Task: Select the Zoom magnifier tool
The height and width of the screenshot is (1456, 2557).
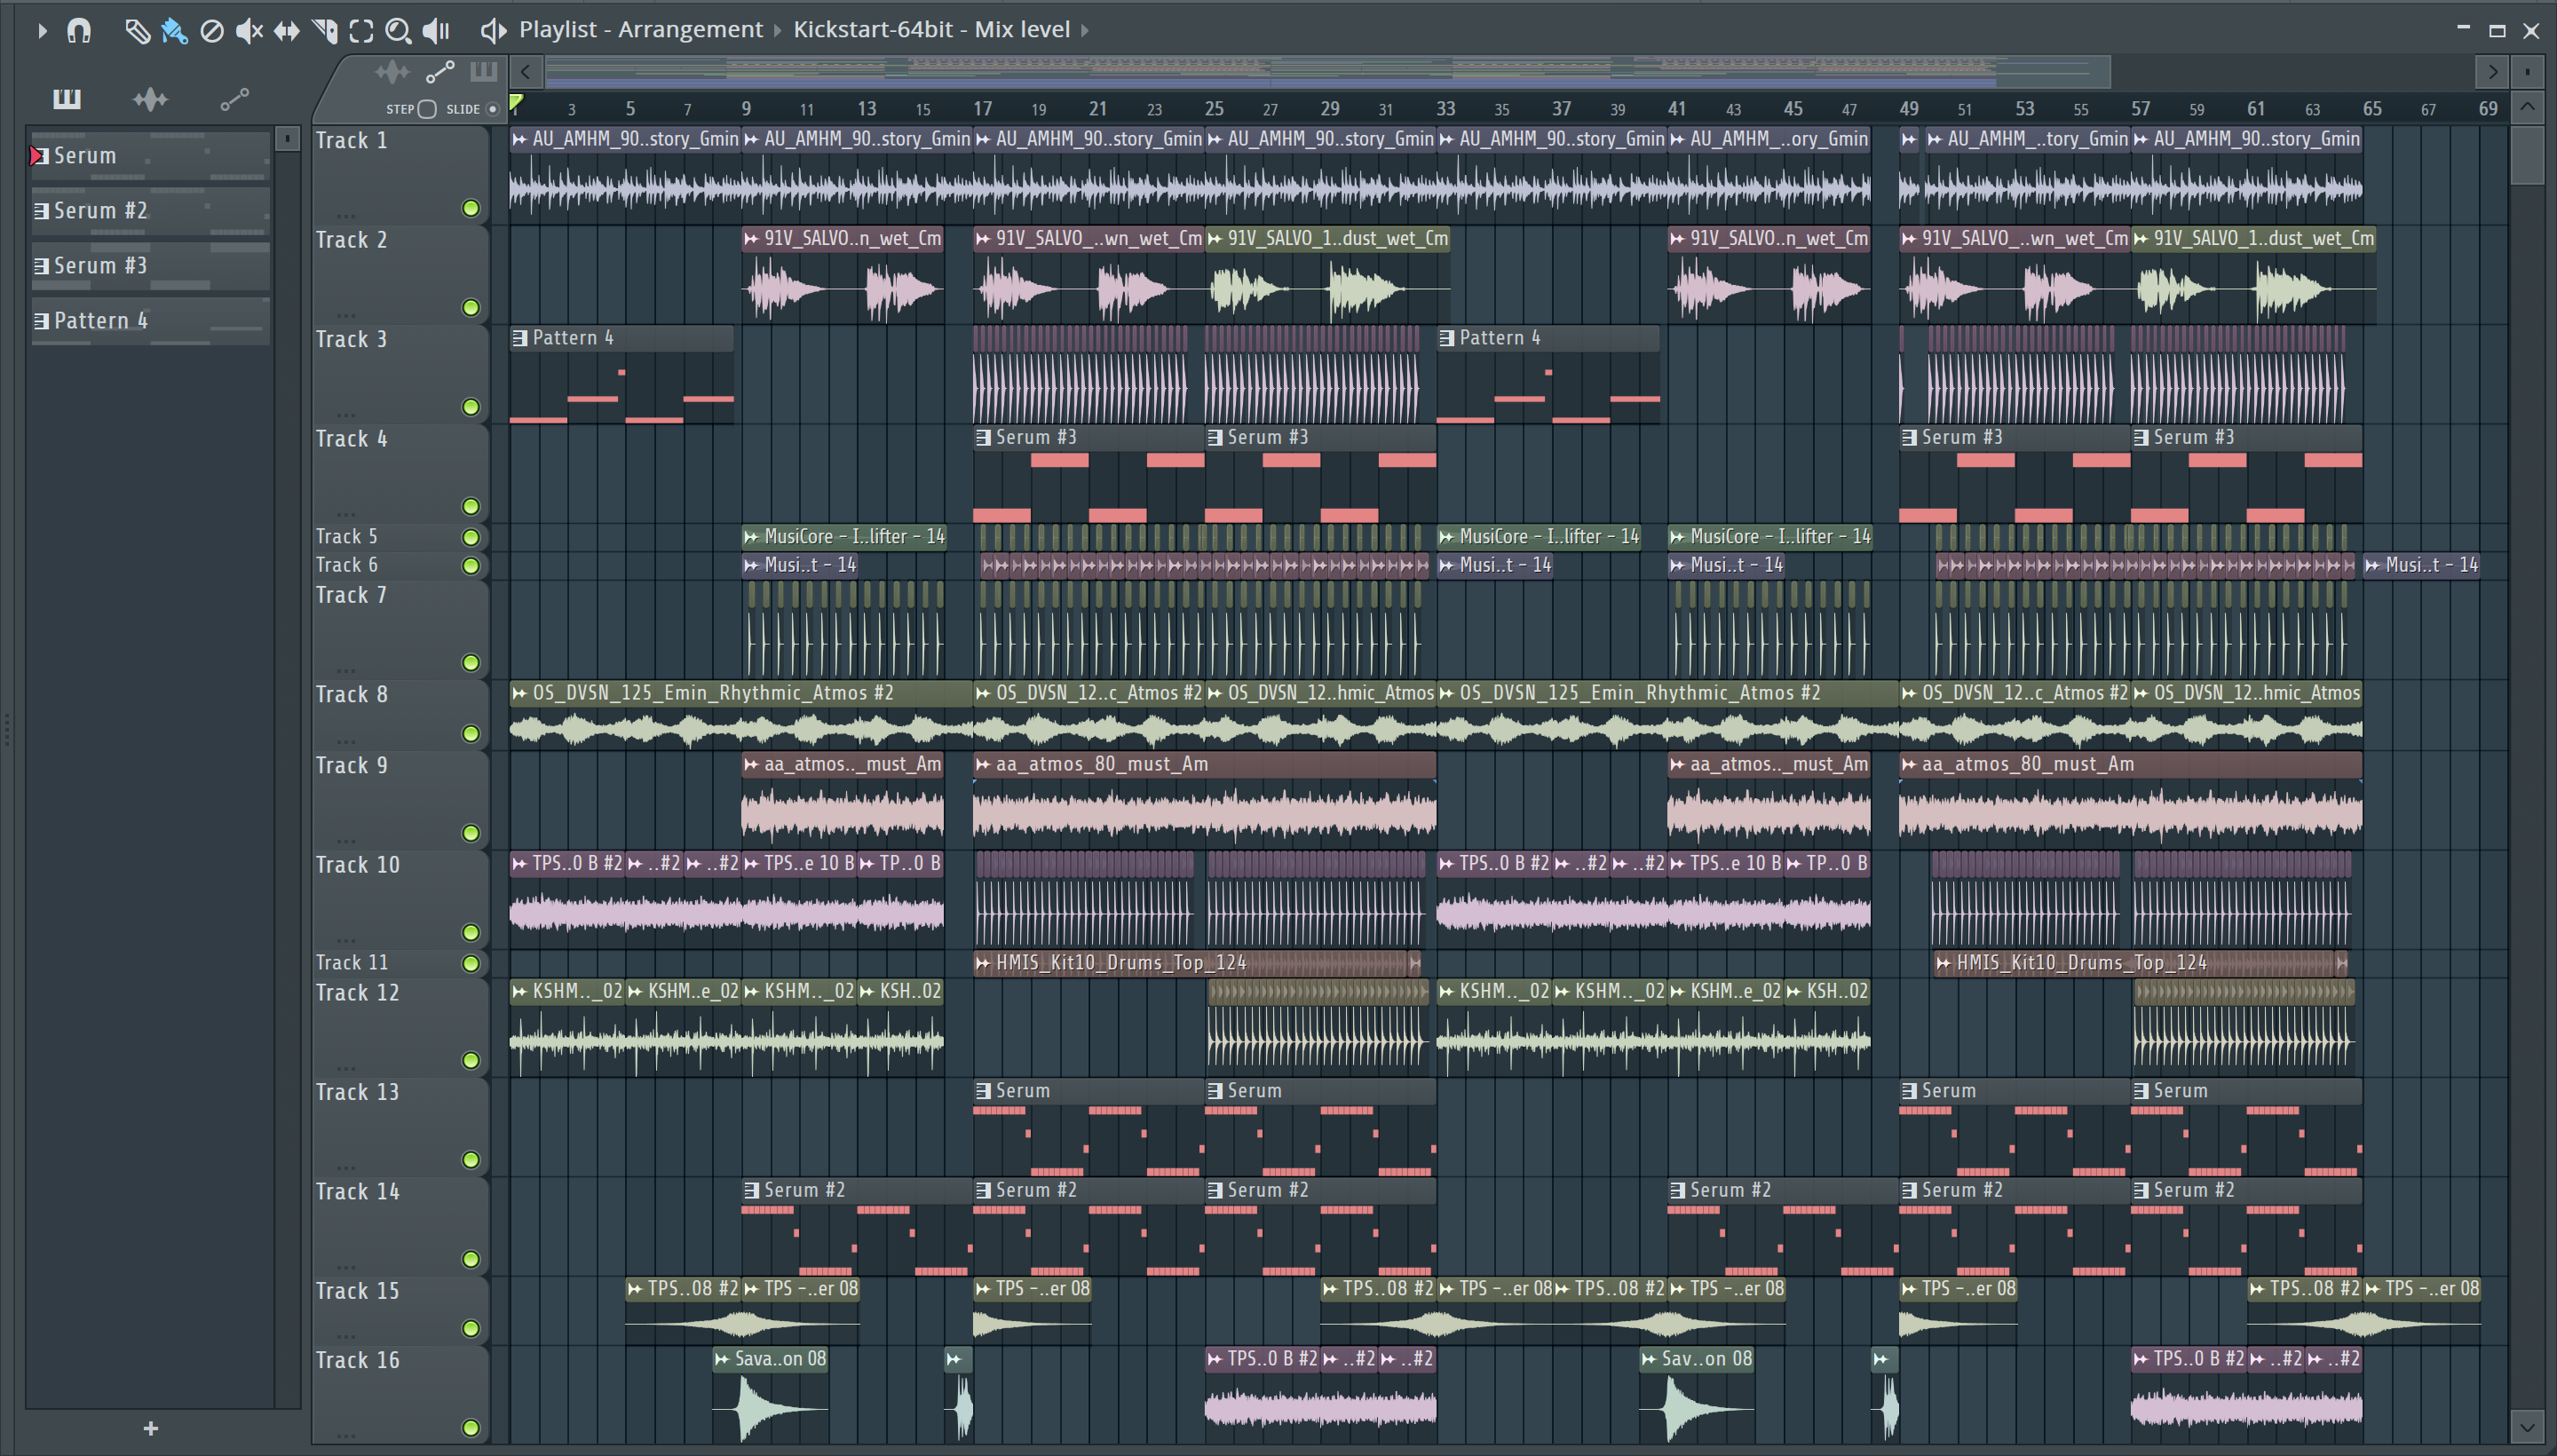Action: click(398, 31)
